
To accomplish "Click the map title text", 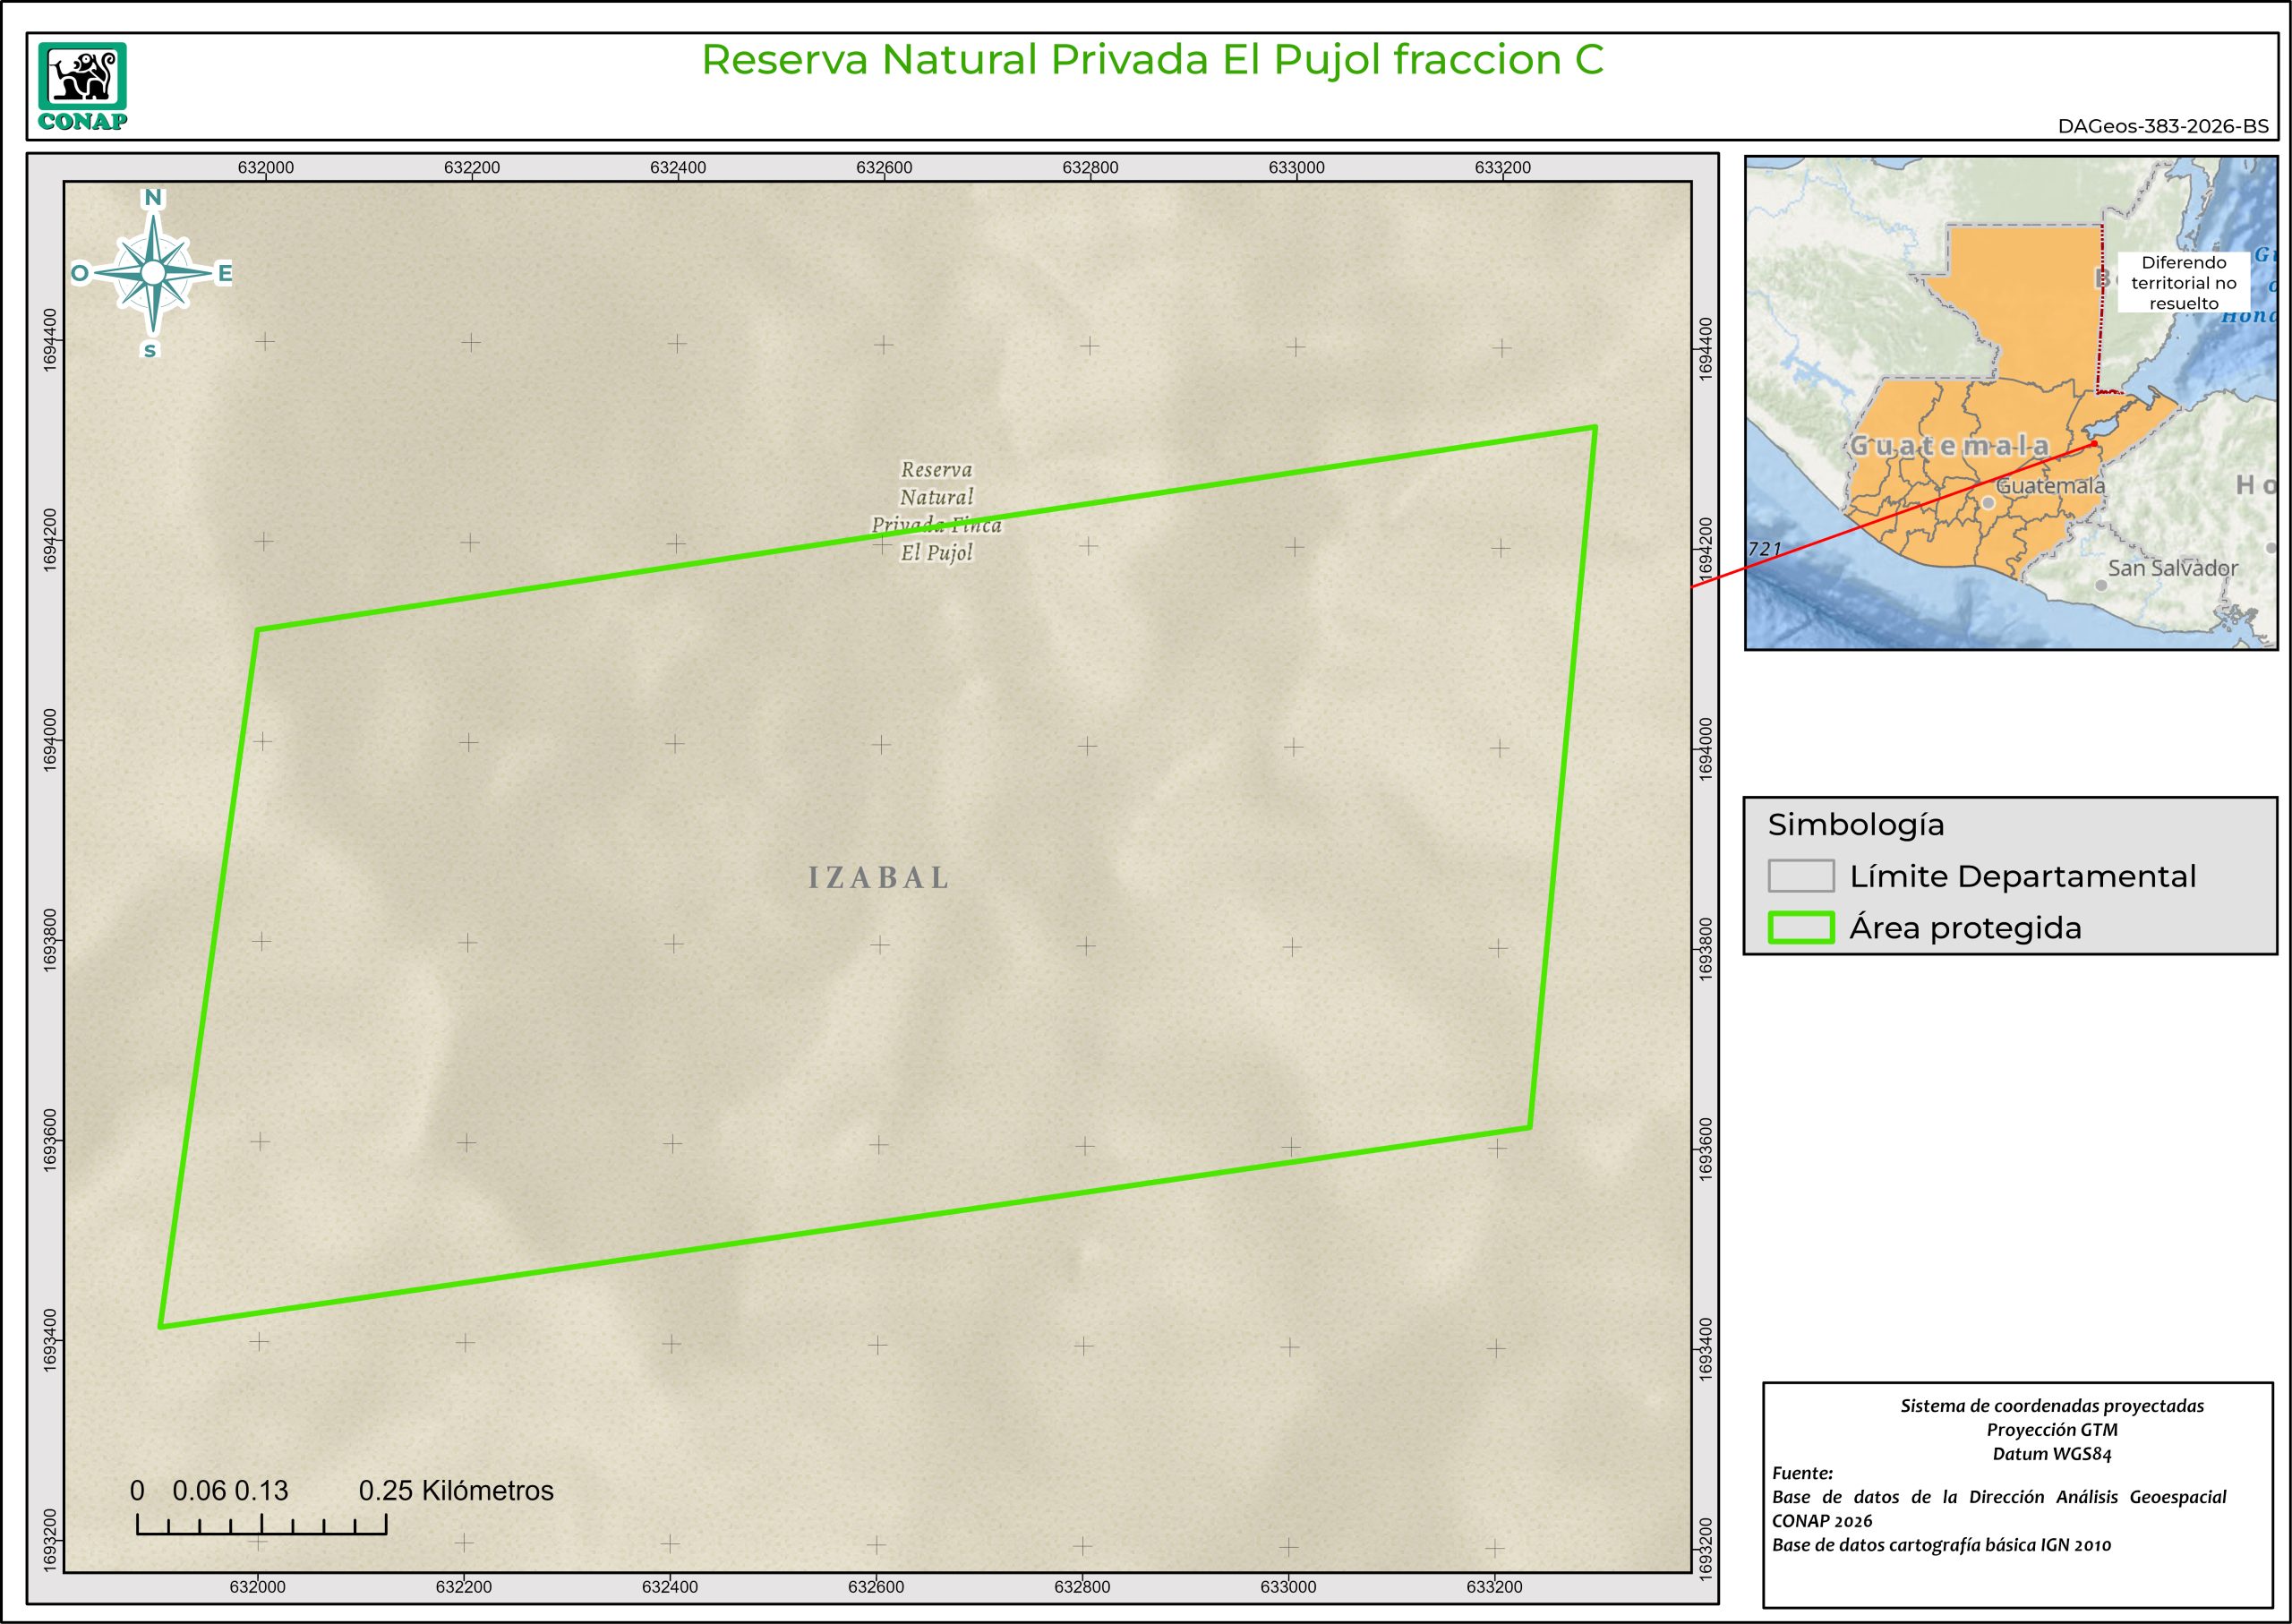I will click(1152, 60).
